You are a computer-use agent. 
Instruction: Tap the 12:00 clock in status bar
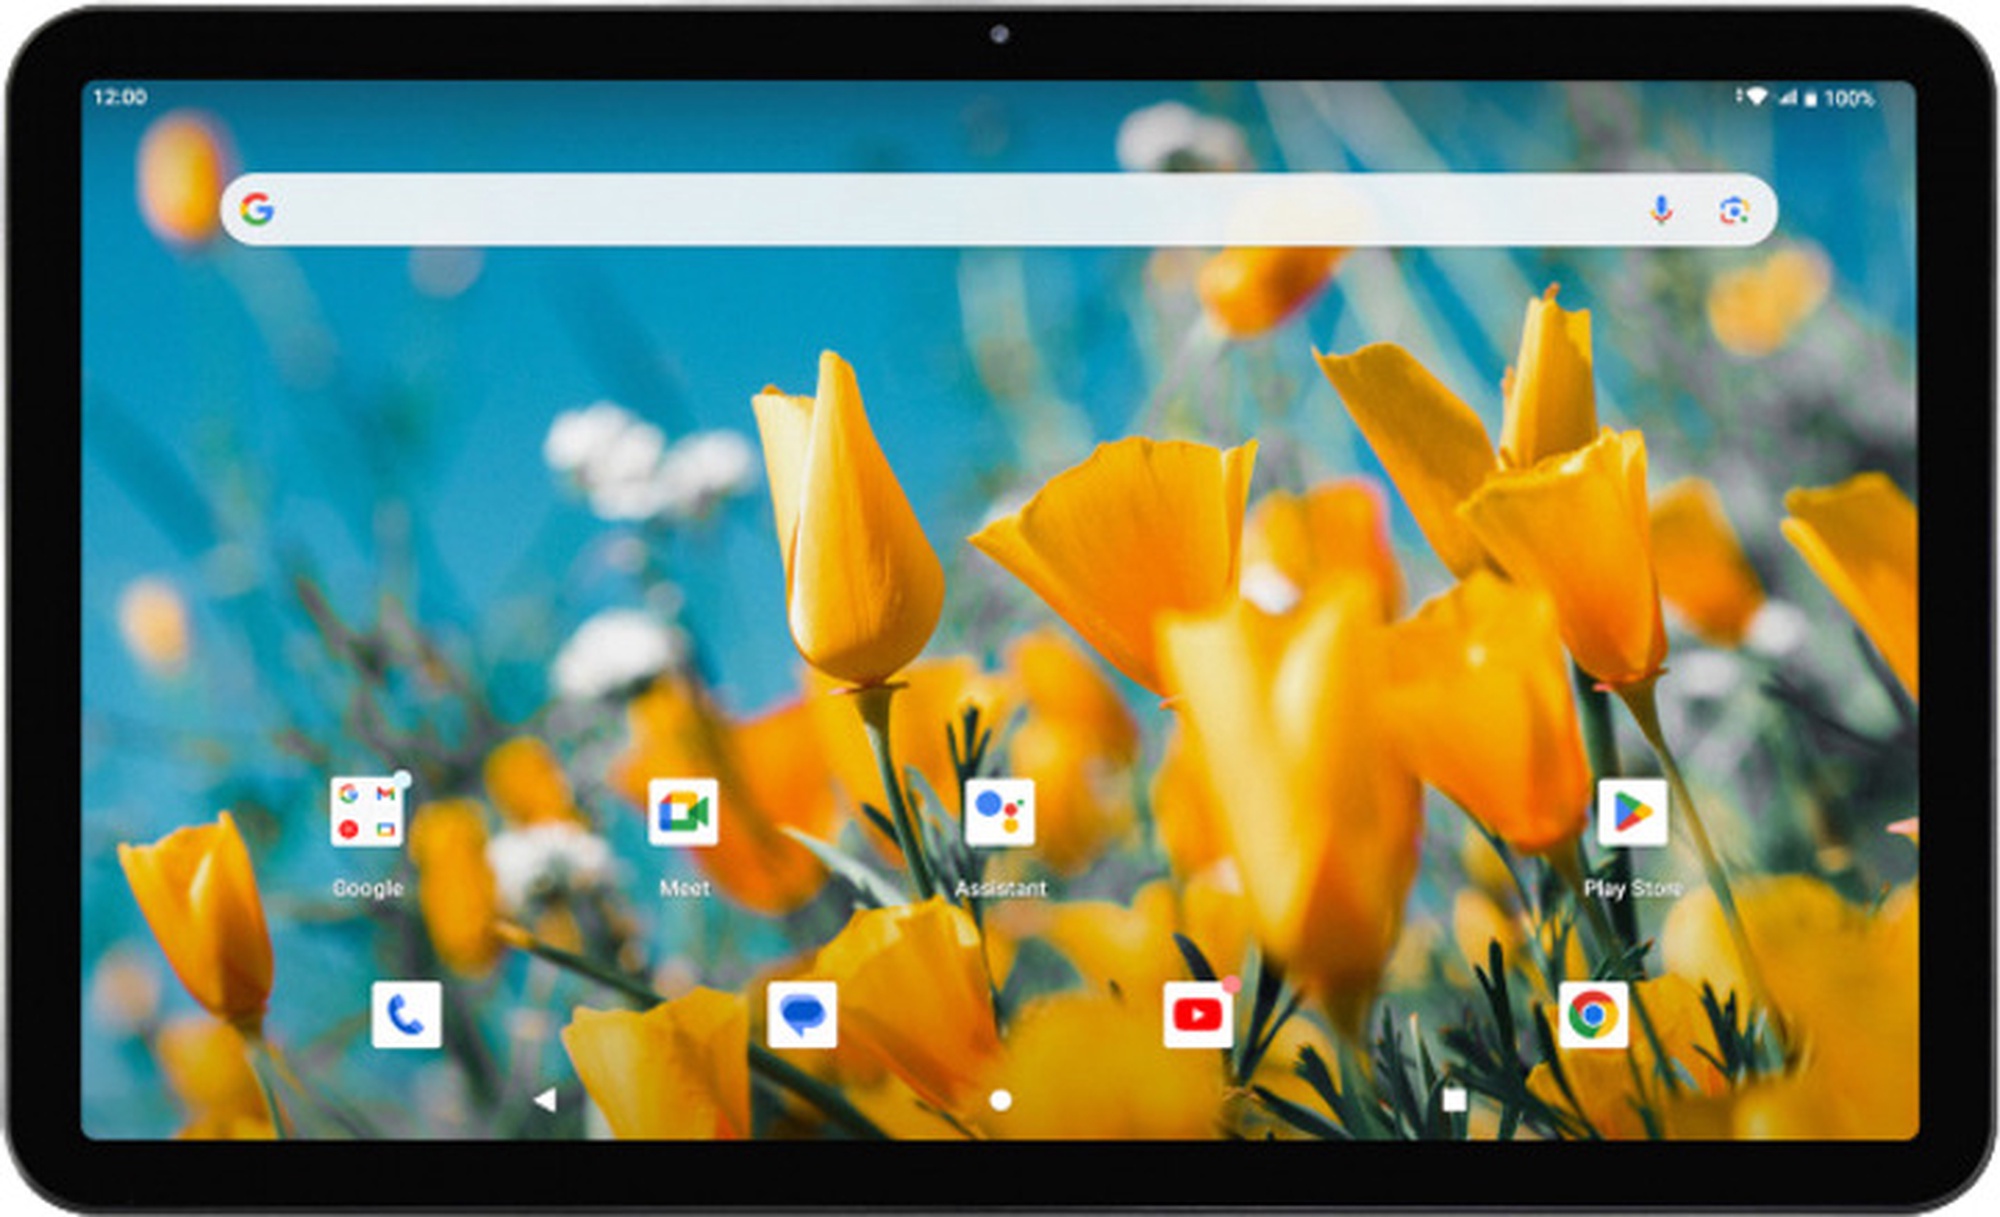coord(120,97)
